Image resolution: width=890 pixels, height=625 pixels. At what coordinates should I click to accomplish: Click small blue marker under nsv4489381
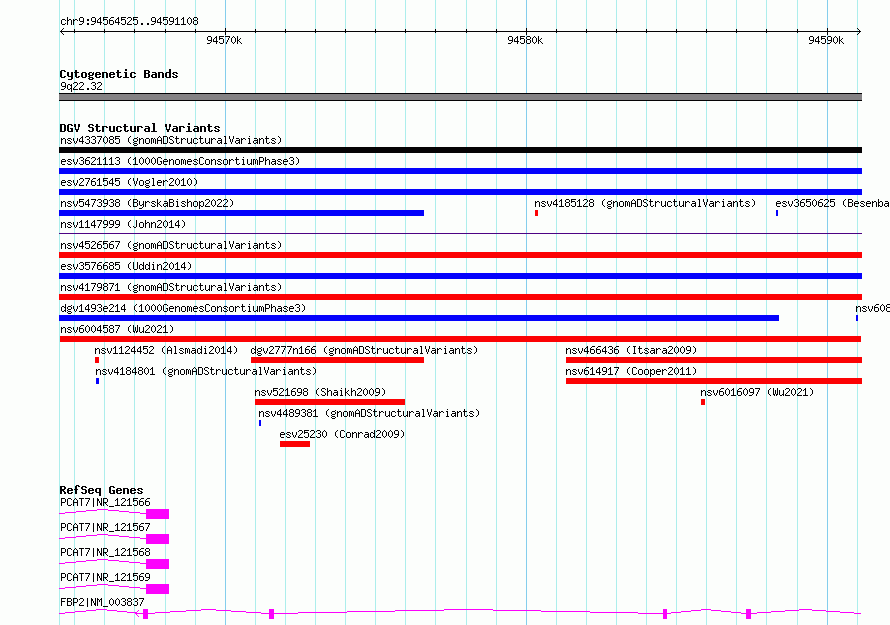260,423
